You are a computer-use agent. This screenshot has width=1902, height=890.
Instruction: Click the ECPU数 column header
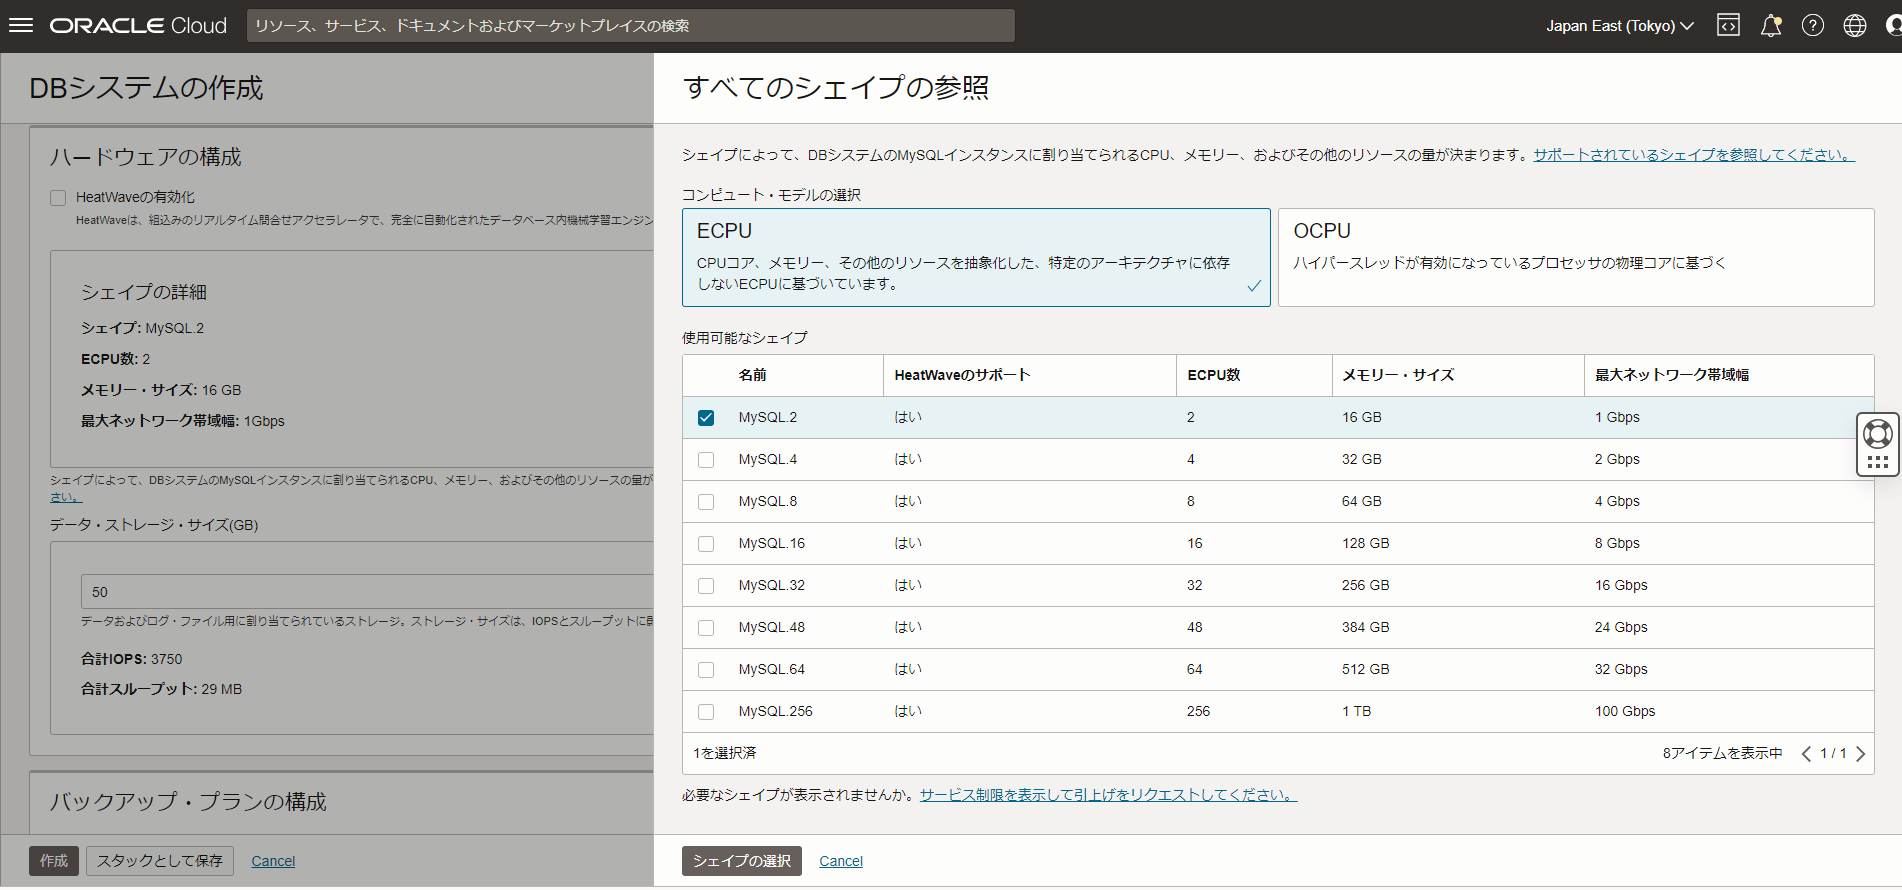pos(1214,375)
